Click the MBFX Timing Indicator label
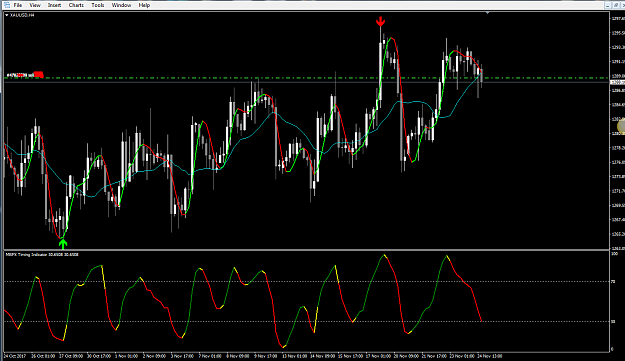The image size is (625, 361). (x=42, y=254)
